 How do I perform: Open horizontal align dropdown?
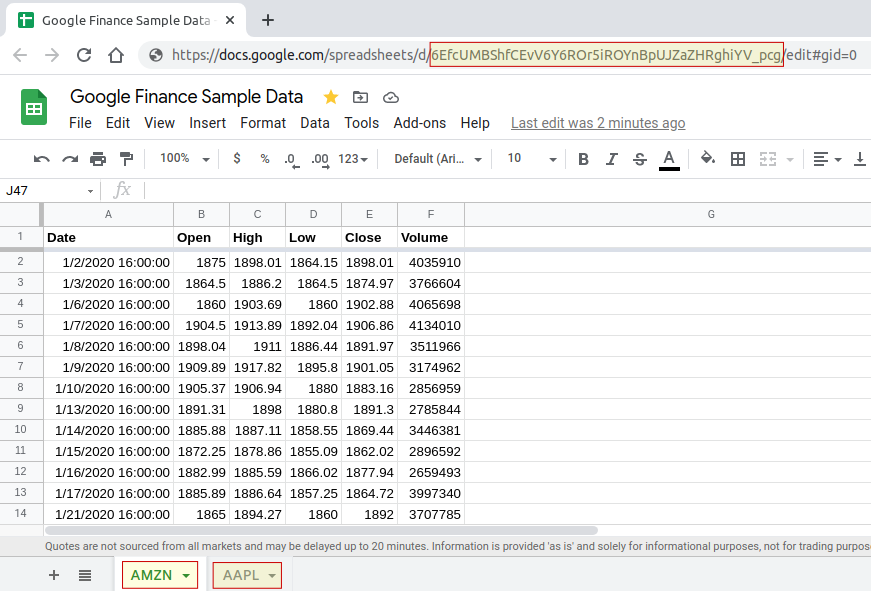827,159
